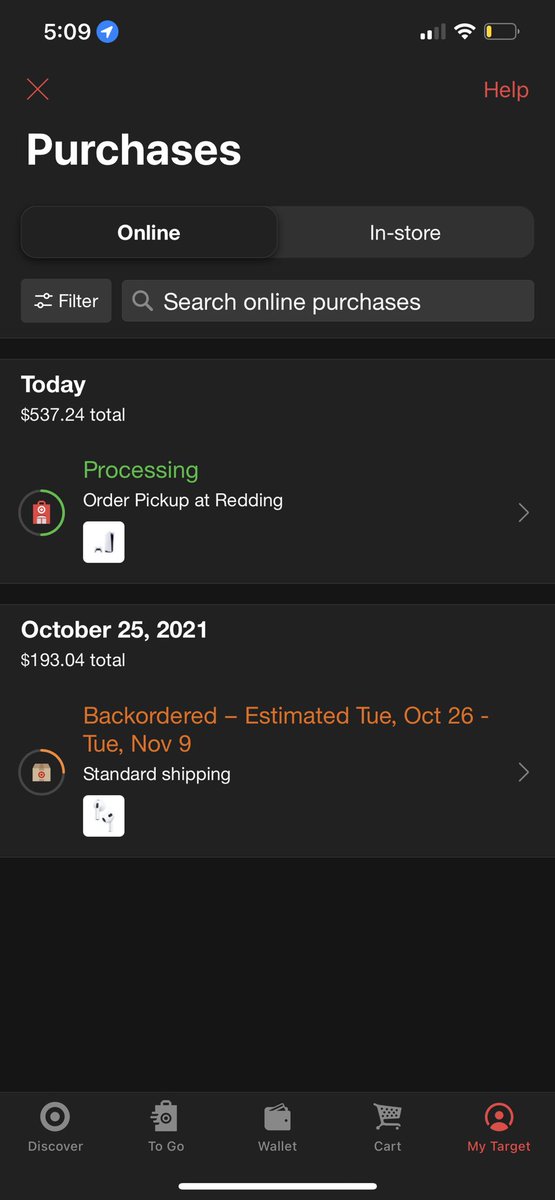Expand the Processing order with its chevron
The height and width of the screenshot is (1200, 555).
tap(523, 513)
